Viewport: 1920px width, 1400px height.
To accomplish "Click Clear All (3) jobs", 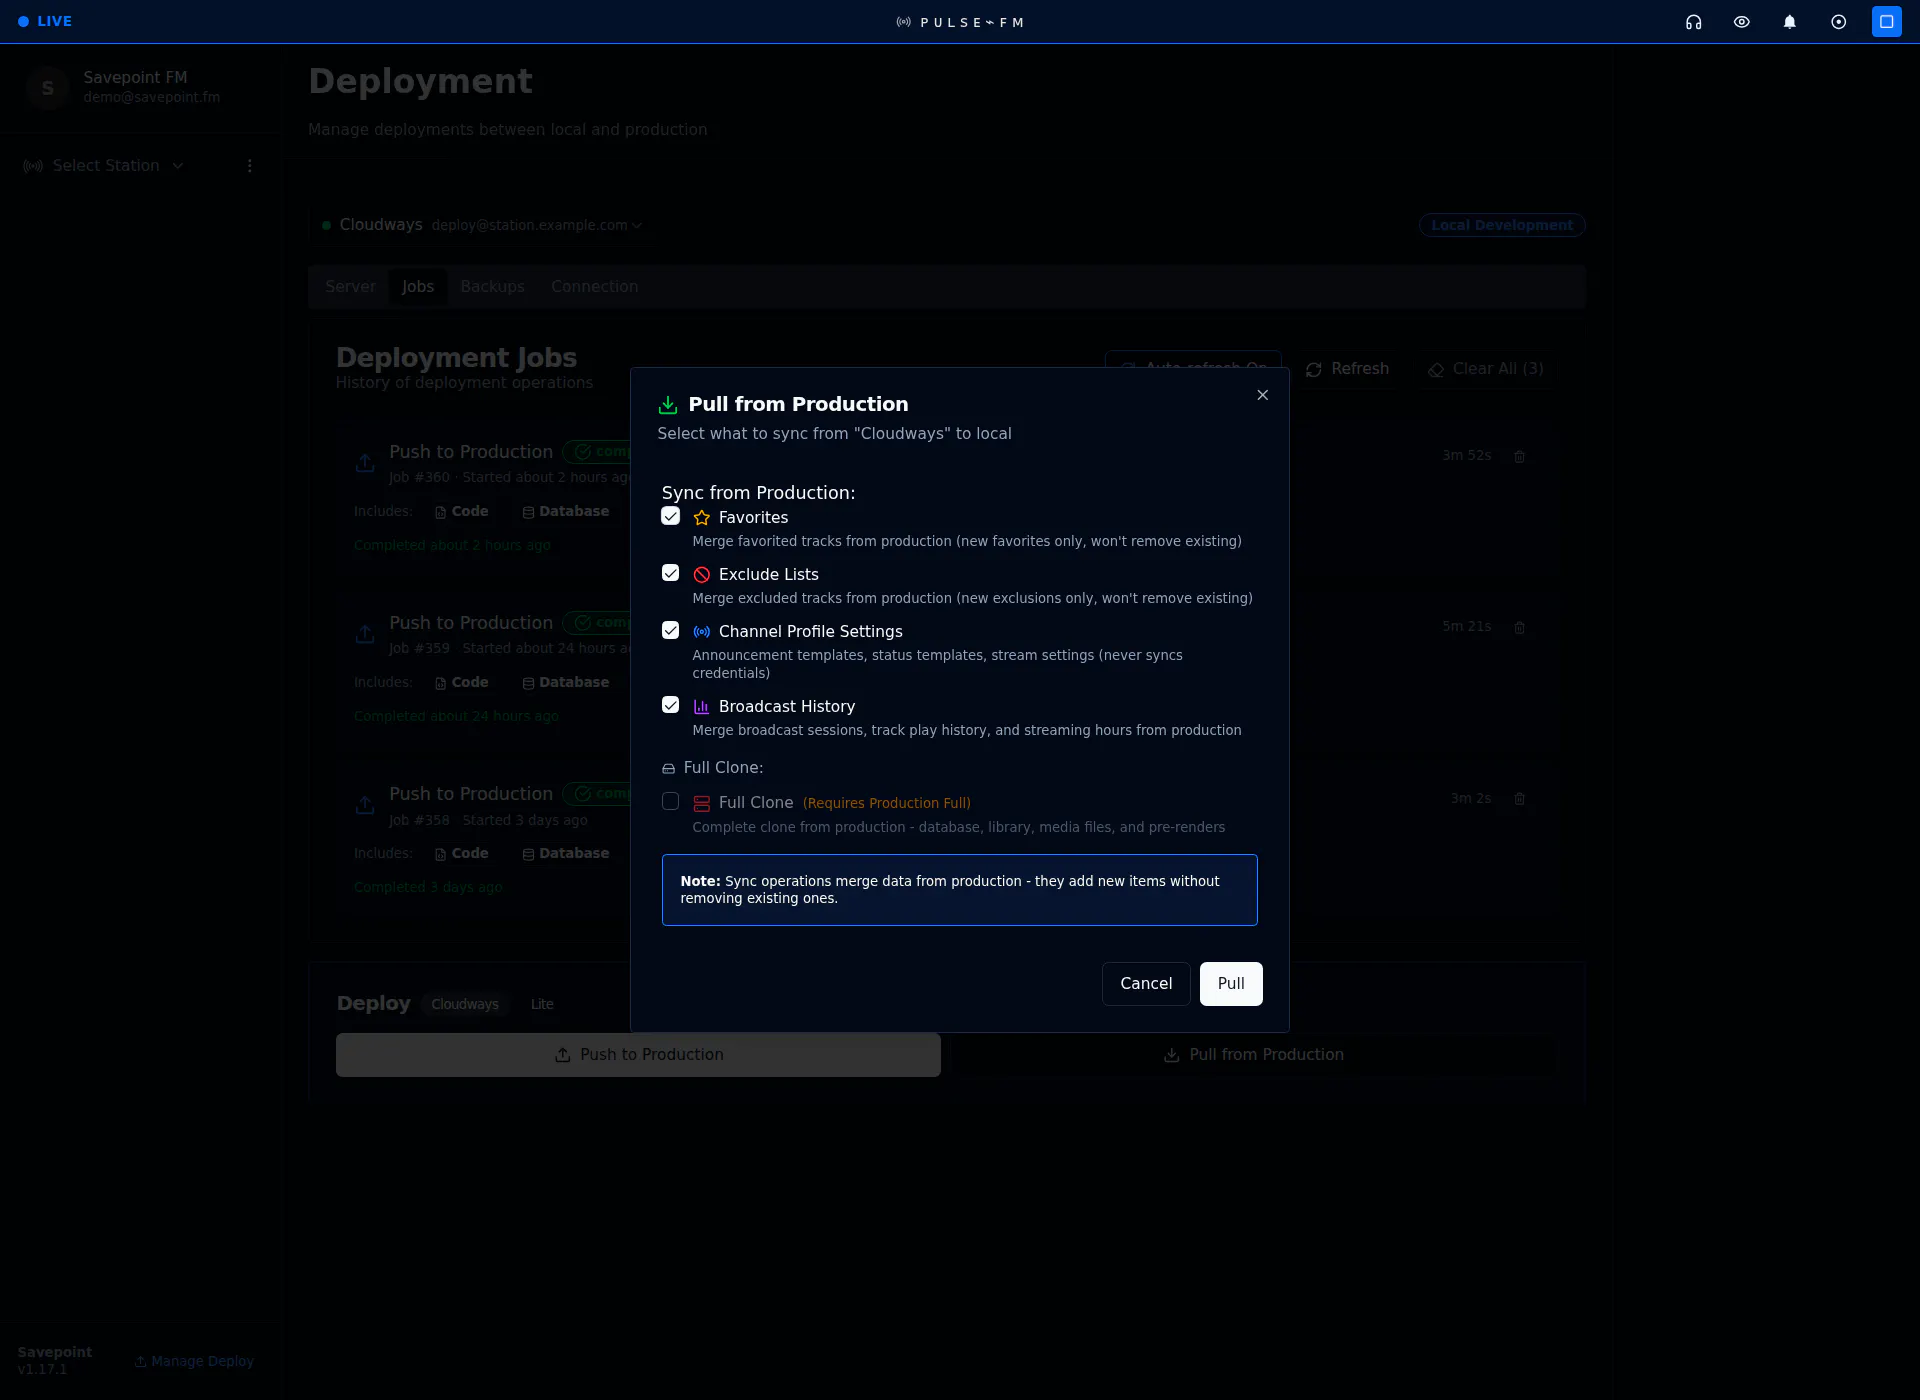I will click(1485, 369).
